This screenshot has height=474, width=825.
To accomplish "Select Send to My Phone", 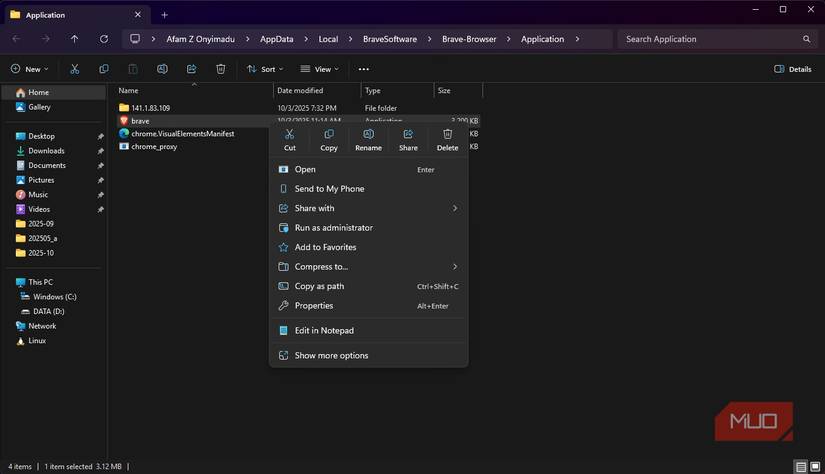I will pos(368,189).
